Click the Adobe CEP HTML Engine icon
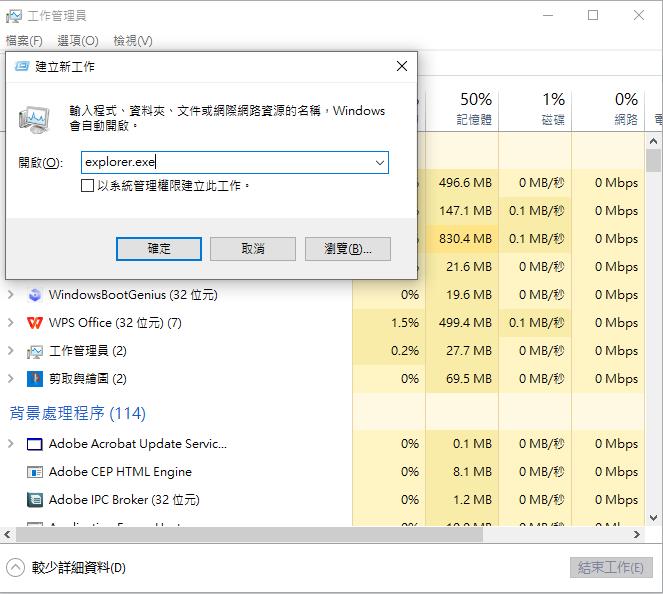This screenshot has height=594, width=663. point(35,472)
